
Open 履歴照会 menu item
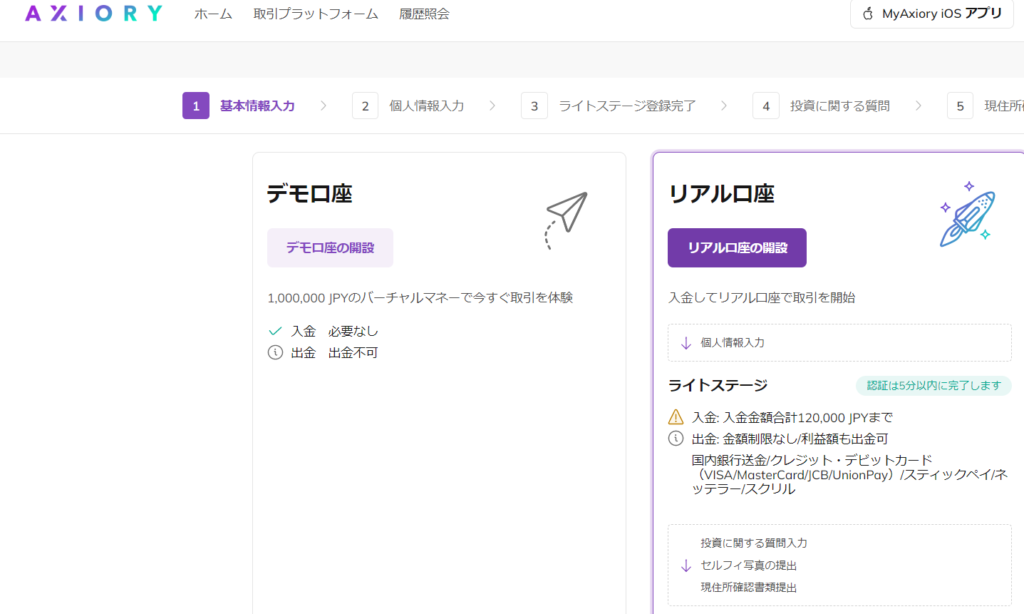[424, 14]
